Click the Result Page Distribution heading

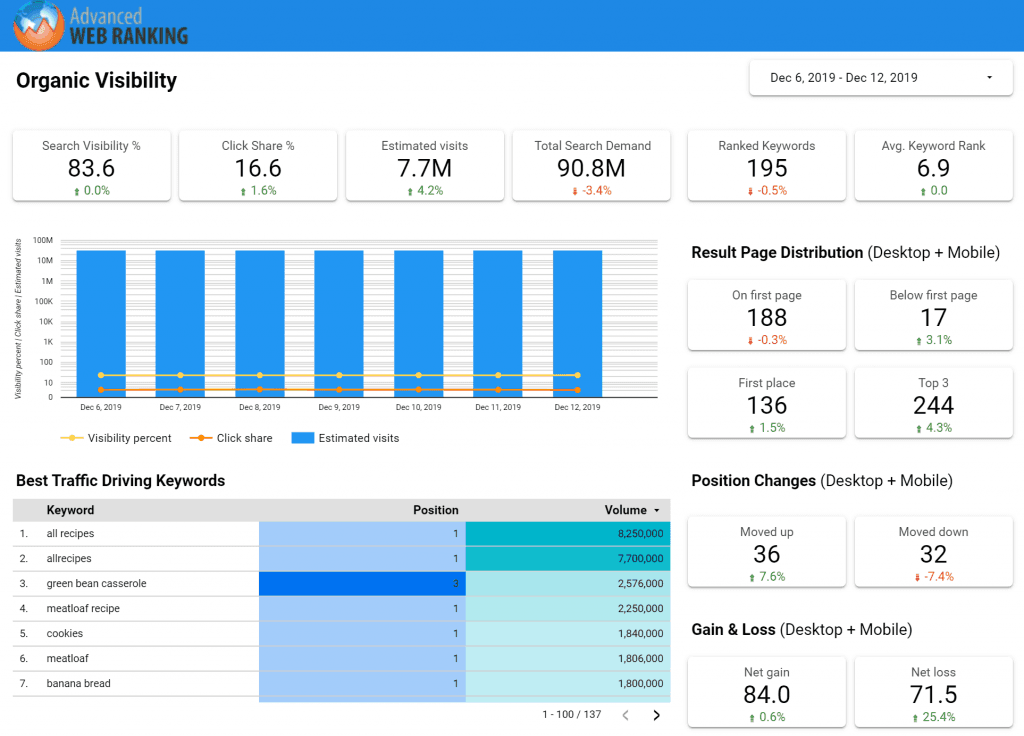(846, 253)
